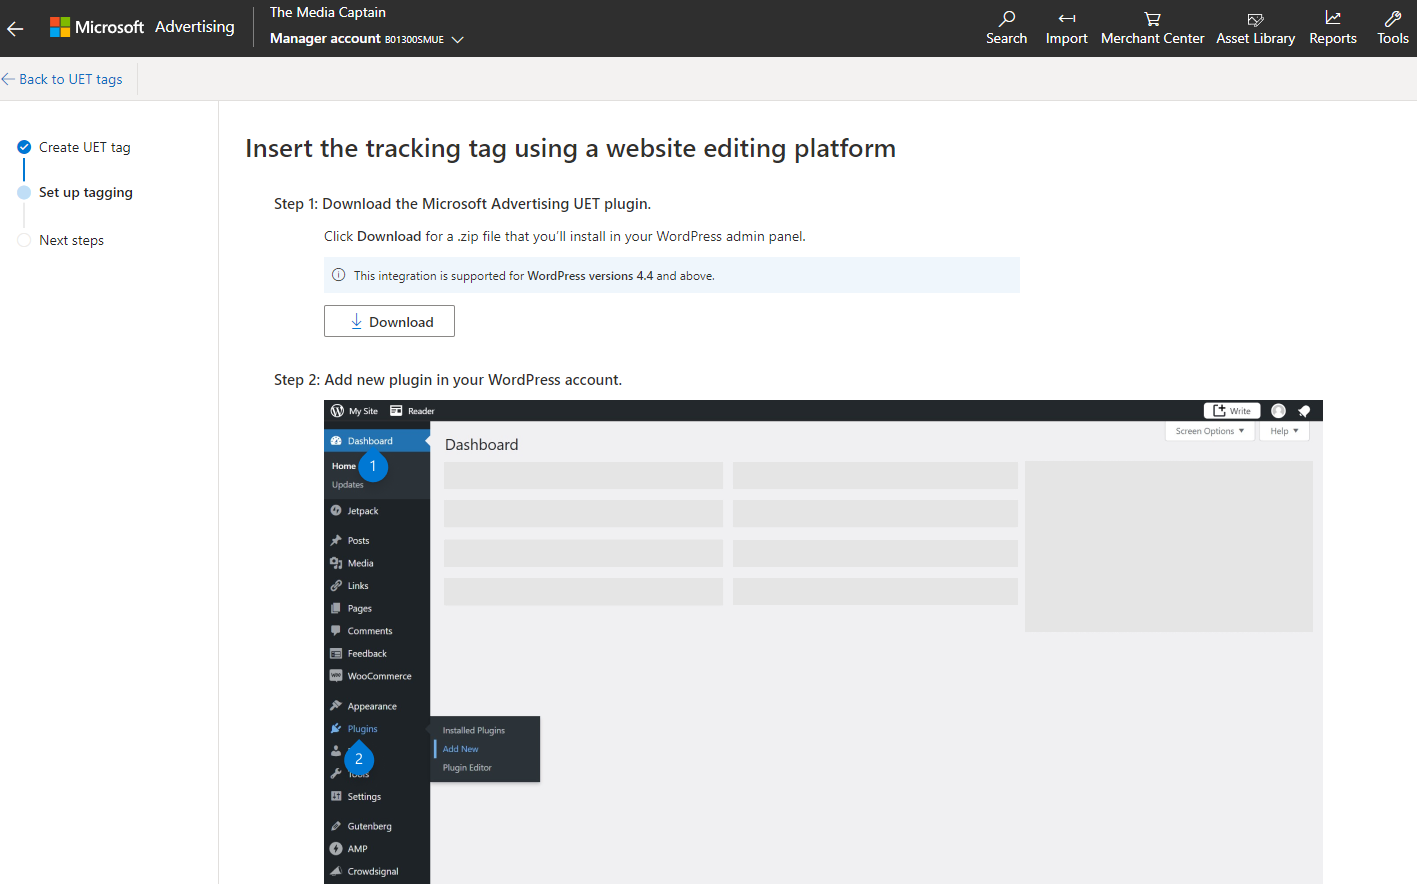The height and width of the screenshot is (884, 1417).
Task: Open the Asset Library
Action: click(x=1255, y=28)
